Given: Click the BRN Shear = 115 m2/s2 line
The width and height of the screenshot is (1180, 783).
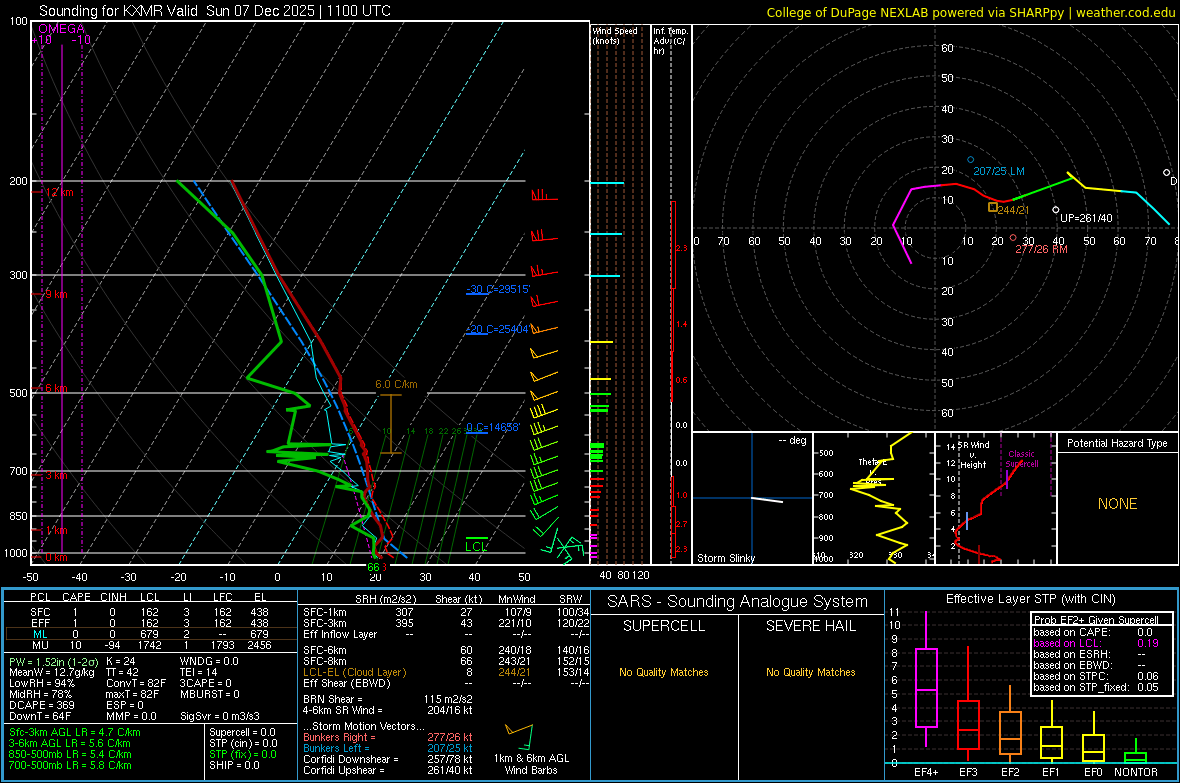Looking at the screenshot, I should click(x=388, y=699).
